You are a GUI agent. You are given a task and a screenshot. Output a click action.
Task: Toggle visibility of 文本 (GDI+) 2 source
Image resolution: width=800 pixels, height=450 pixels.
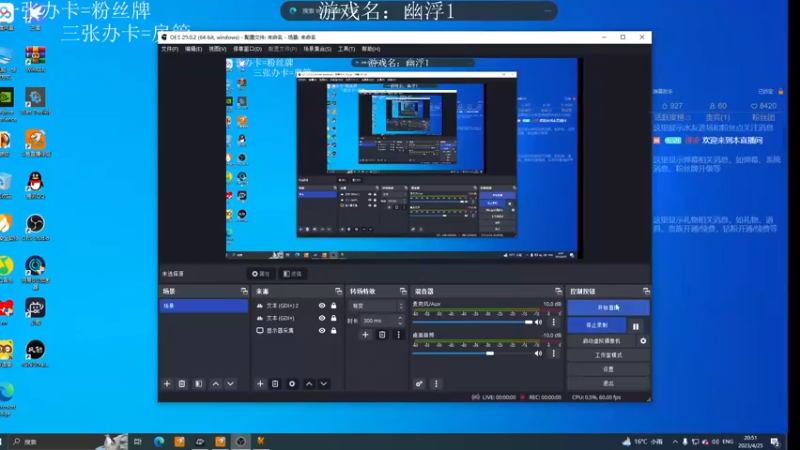click(322, 306)
